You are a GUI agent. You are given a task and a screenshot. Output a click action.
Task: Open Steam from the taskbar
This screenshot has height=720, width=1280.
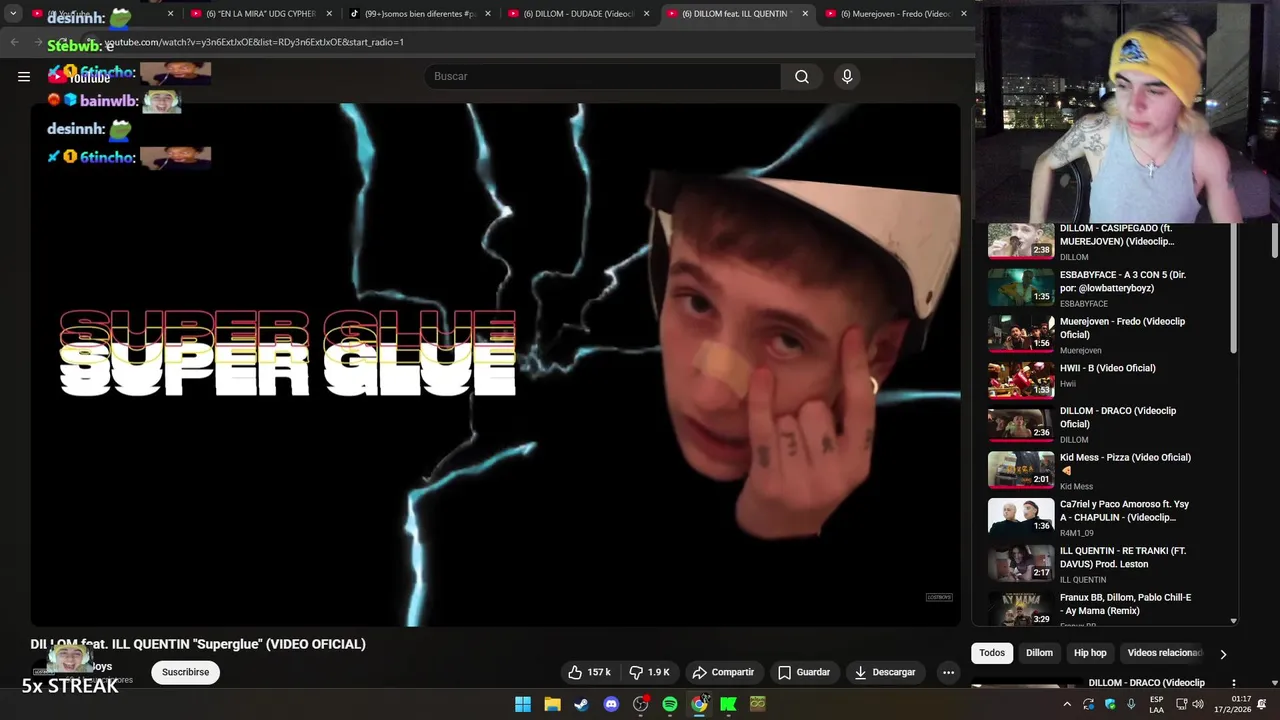581,704
